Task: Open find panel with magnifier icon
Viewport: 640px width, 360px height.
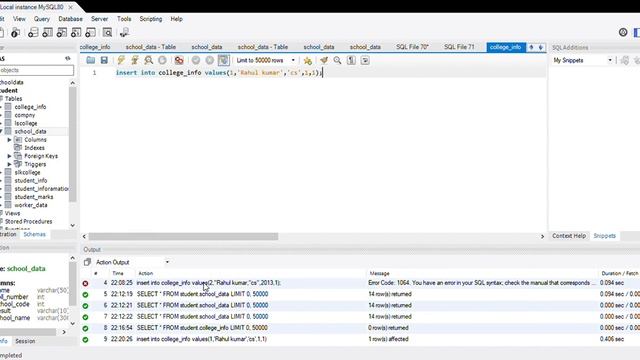Action: 338,60
